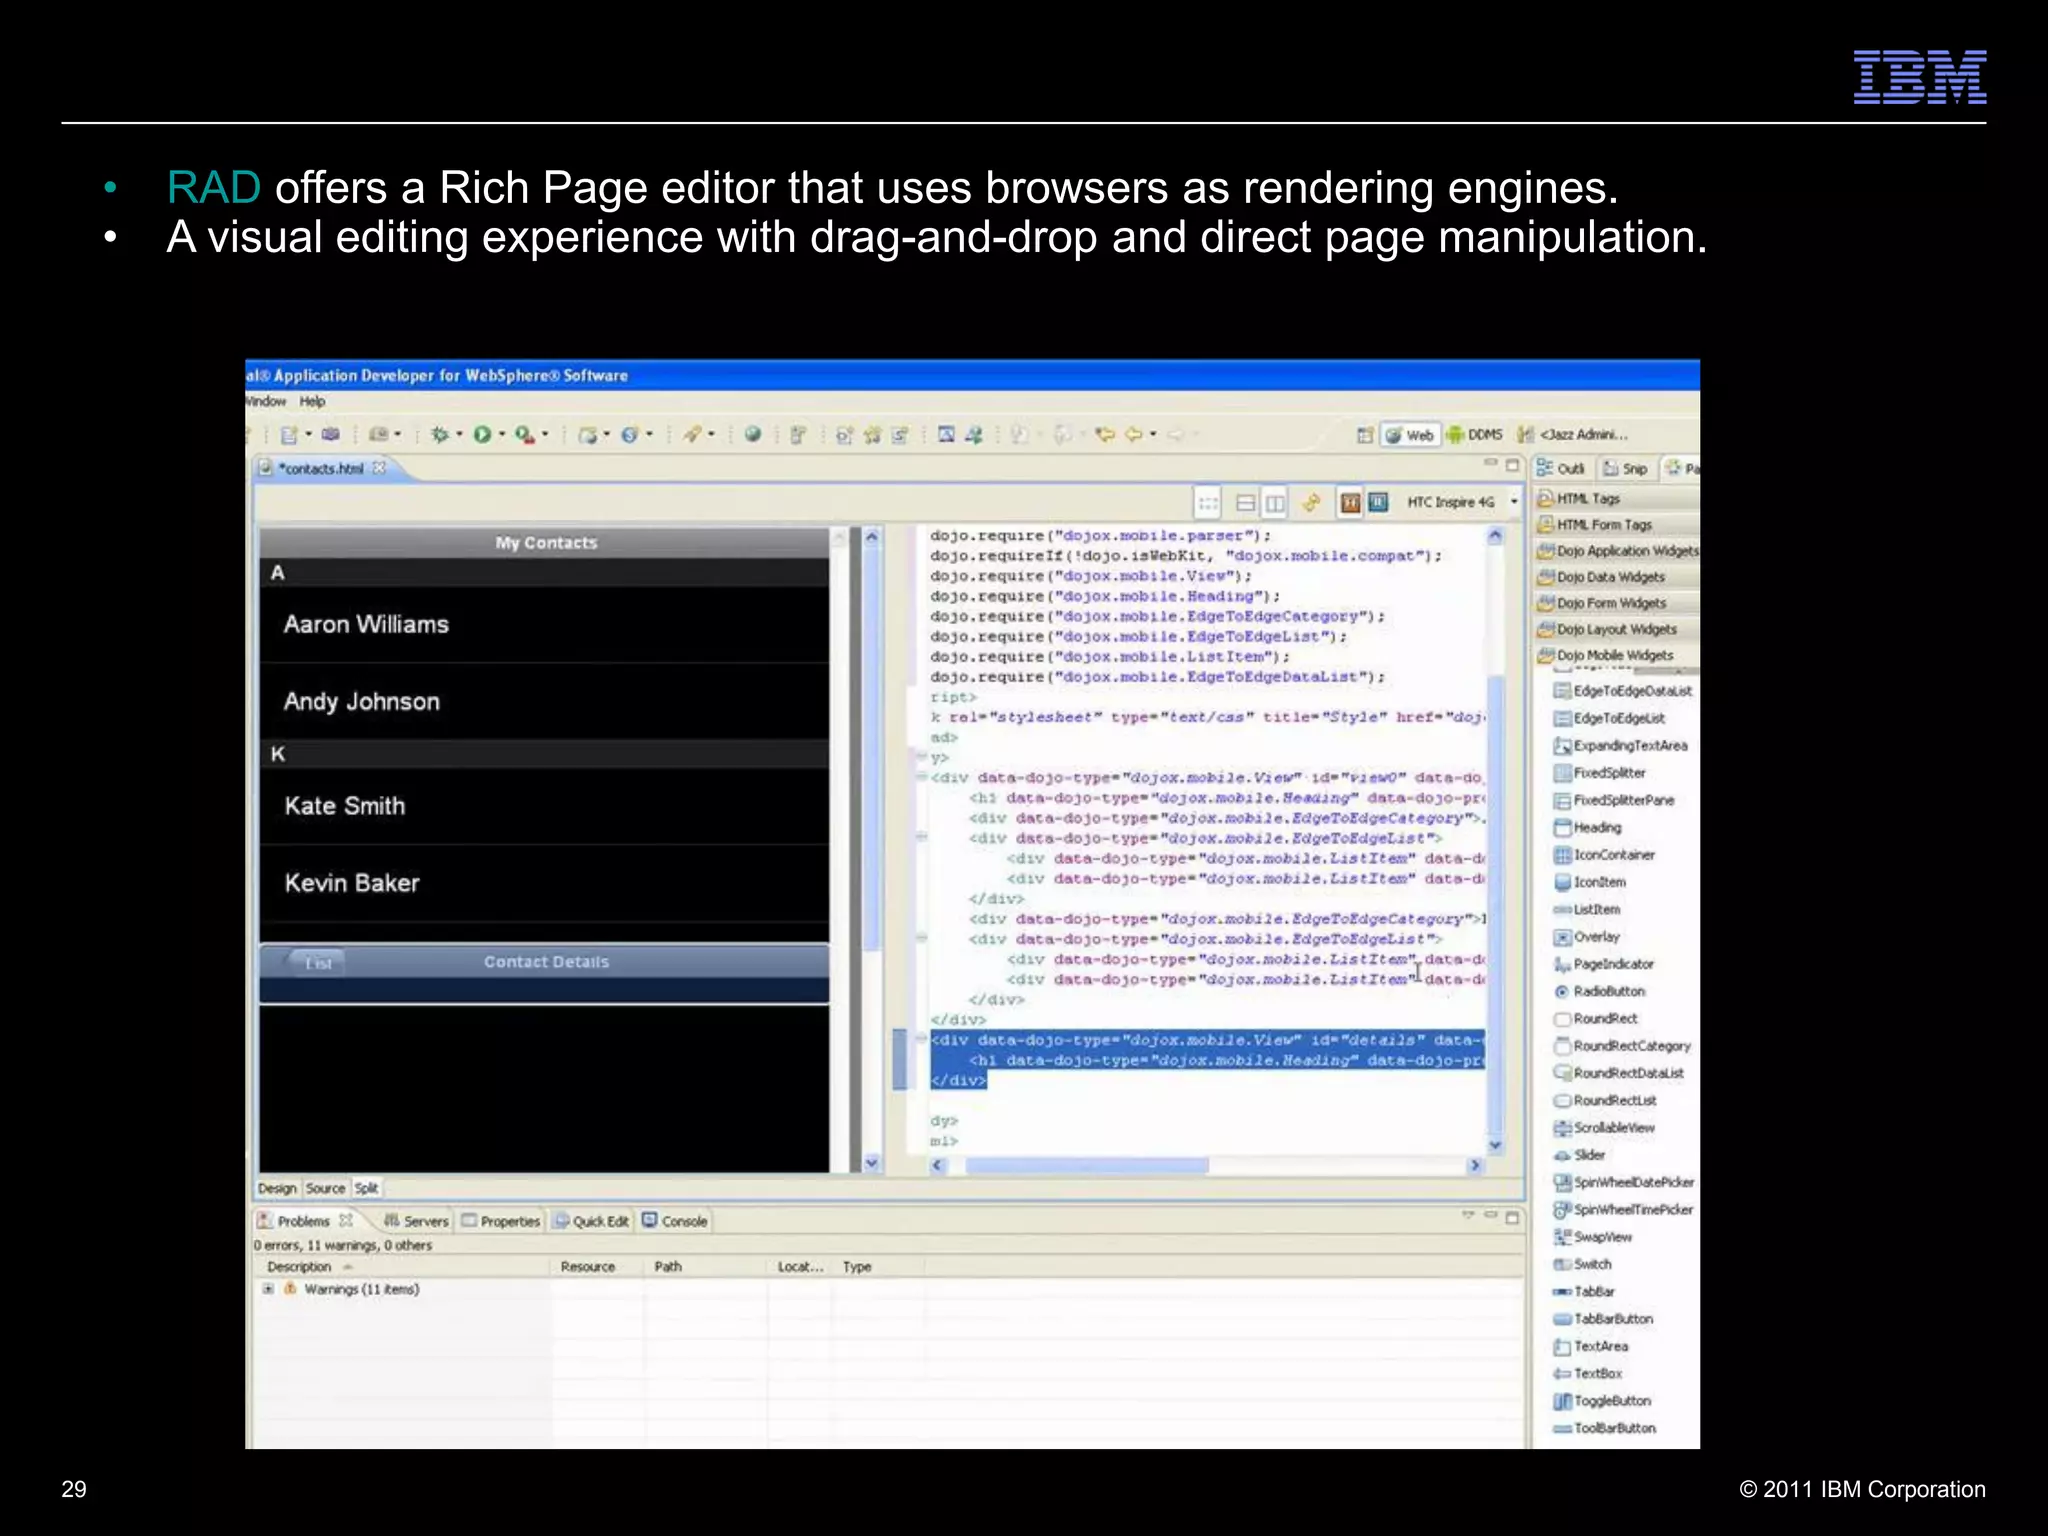Select ListItem widget in palette
Image resolution: width=2048 pixels, height=1536 pixels.
[x=1586, y=909]
